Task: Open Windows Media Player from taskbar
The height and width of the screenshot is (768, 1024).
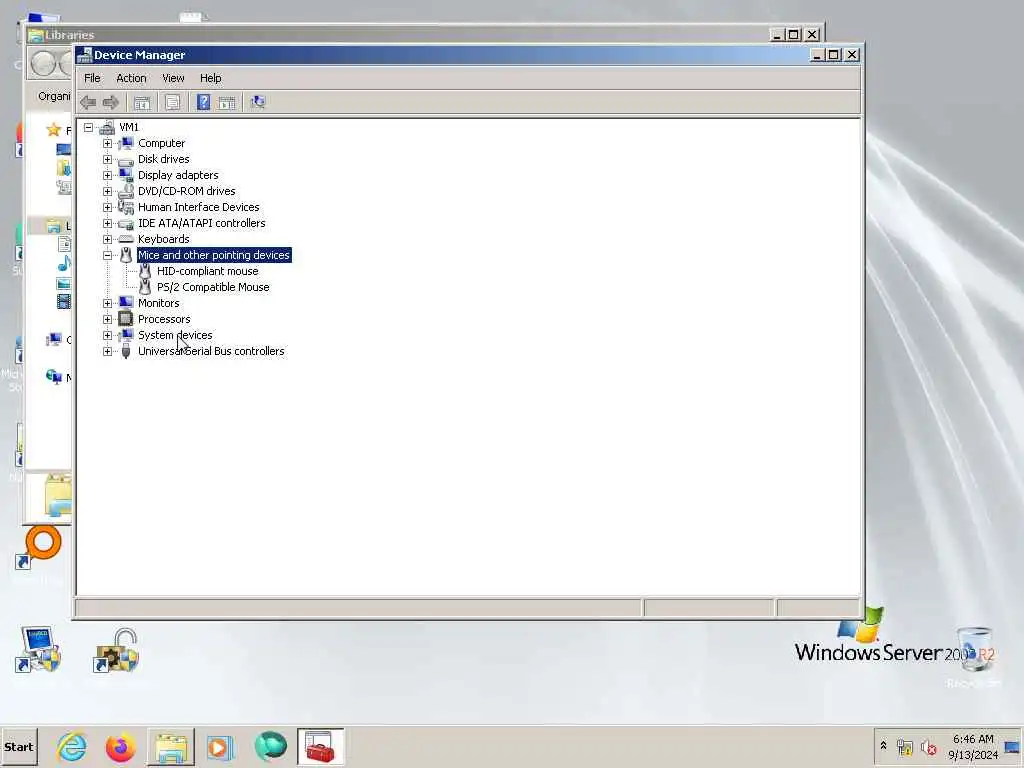Action: coord(220,747)
